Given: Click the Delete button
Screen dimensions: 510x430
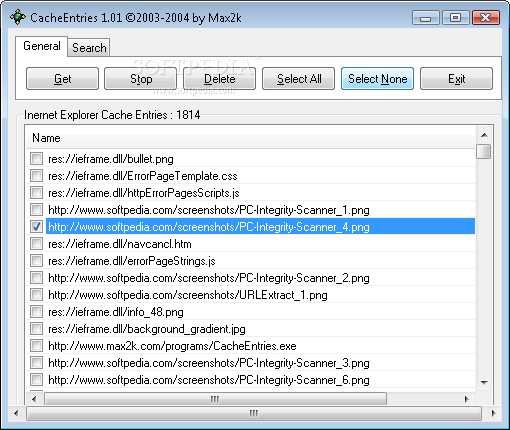Looking at the screenshot, I should click(219, 79).
